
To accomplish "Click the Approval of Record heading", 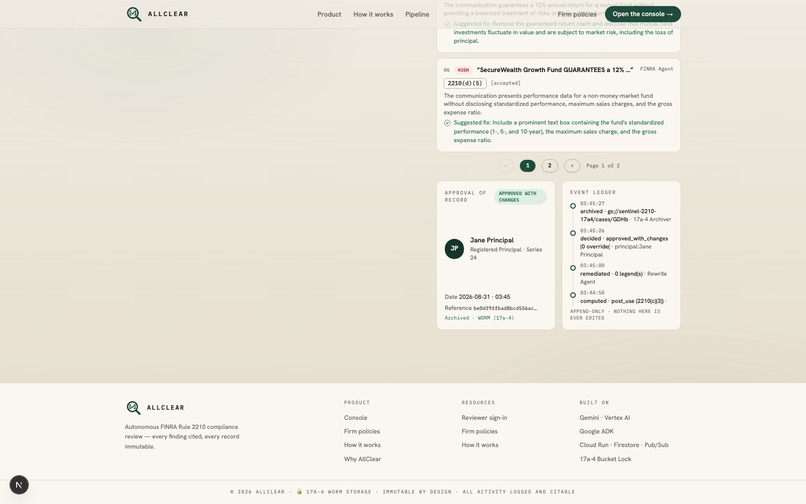I will (465, 196).
